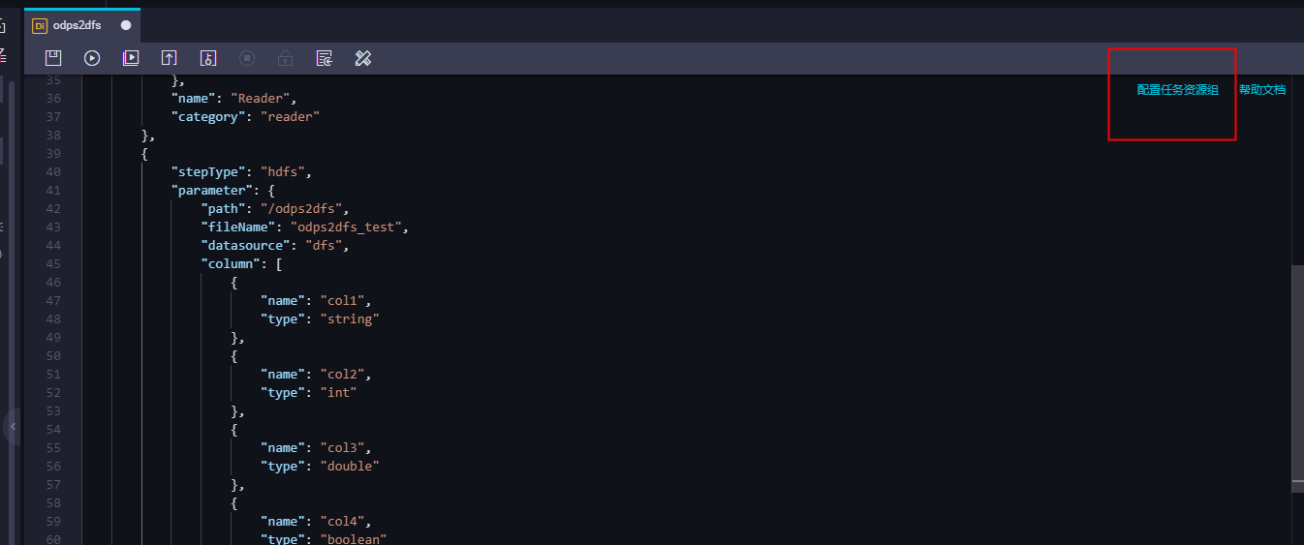Click line number 45 in gutter
This screenshot has width=1304, height=545.
53,264
